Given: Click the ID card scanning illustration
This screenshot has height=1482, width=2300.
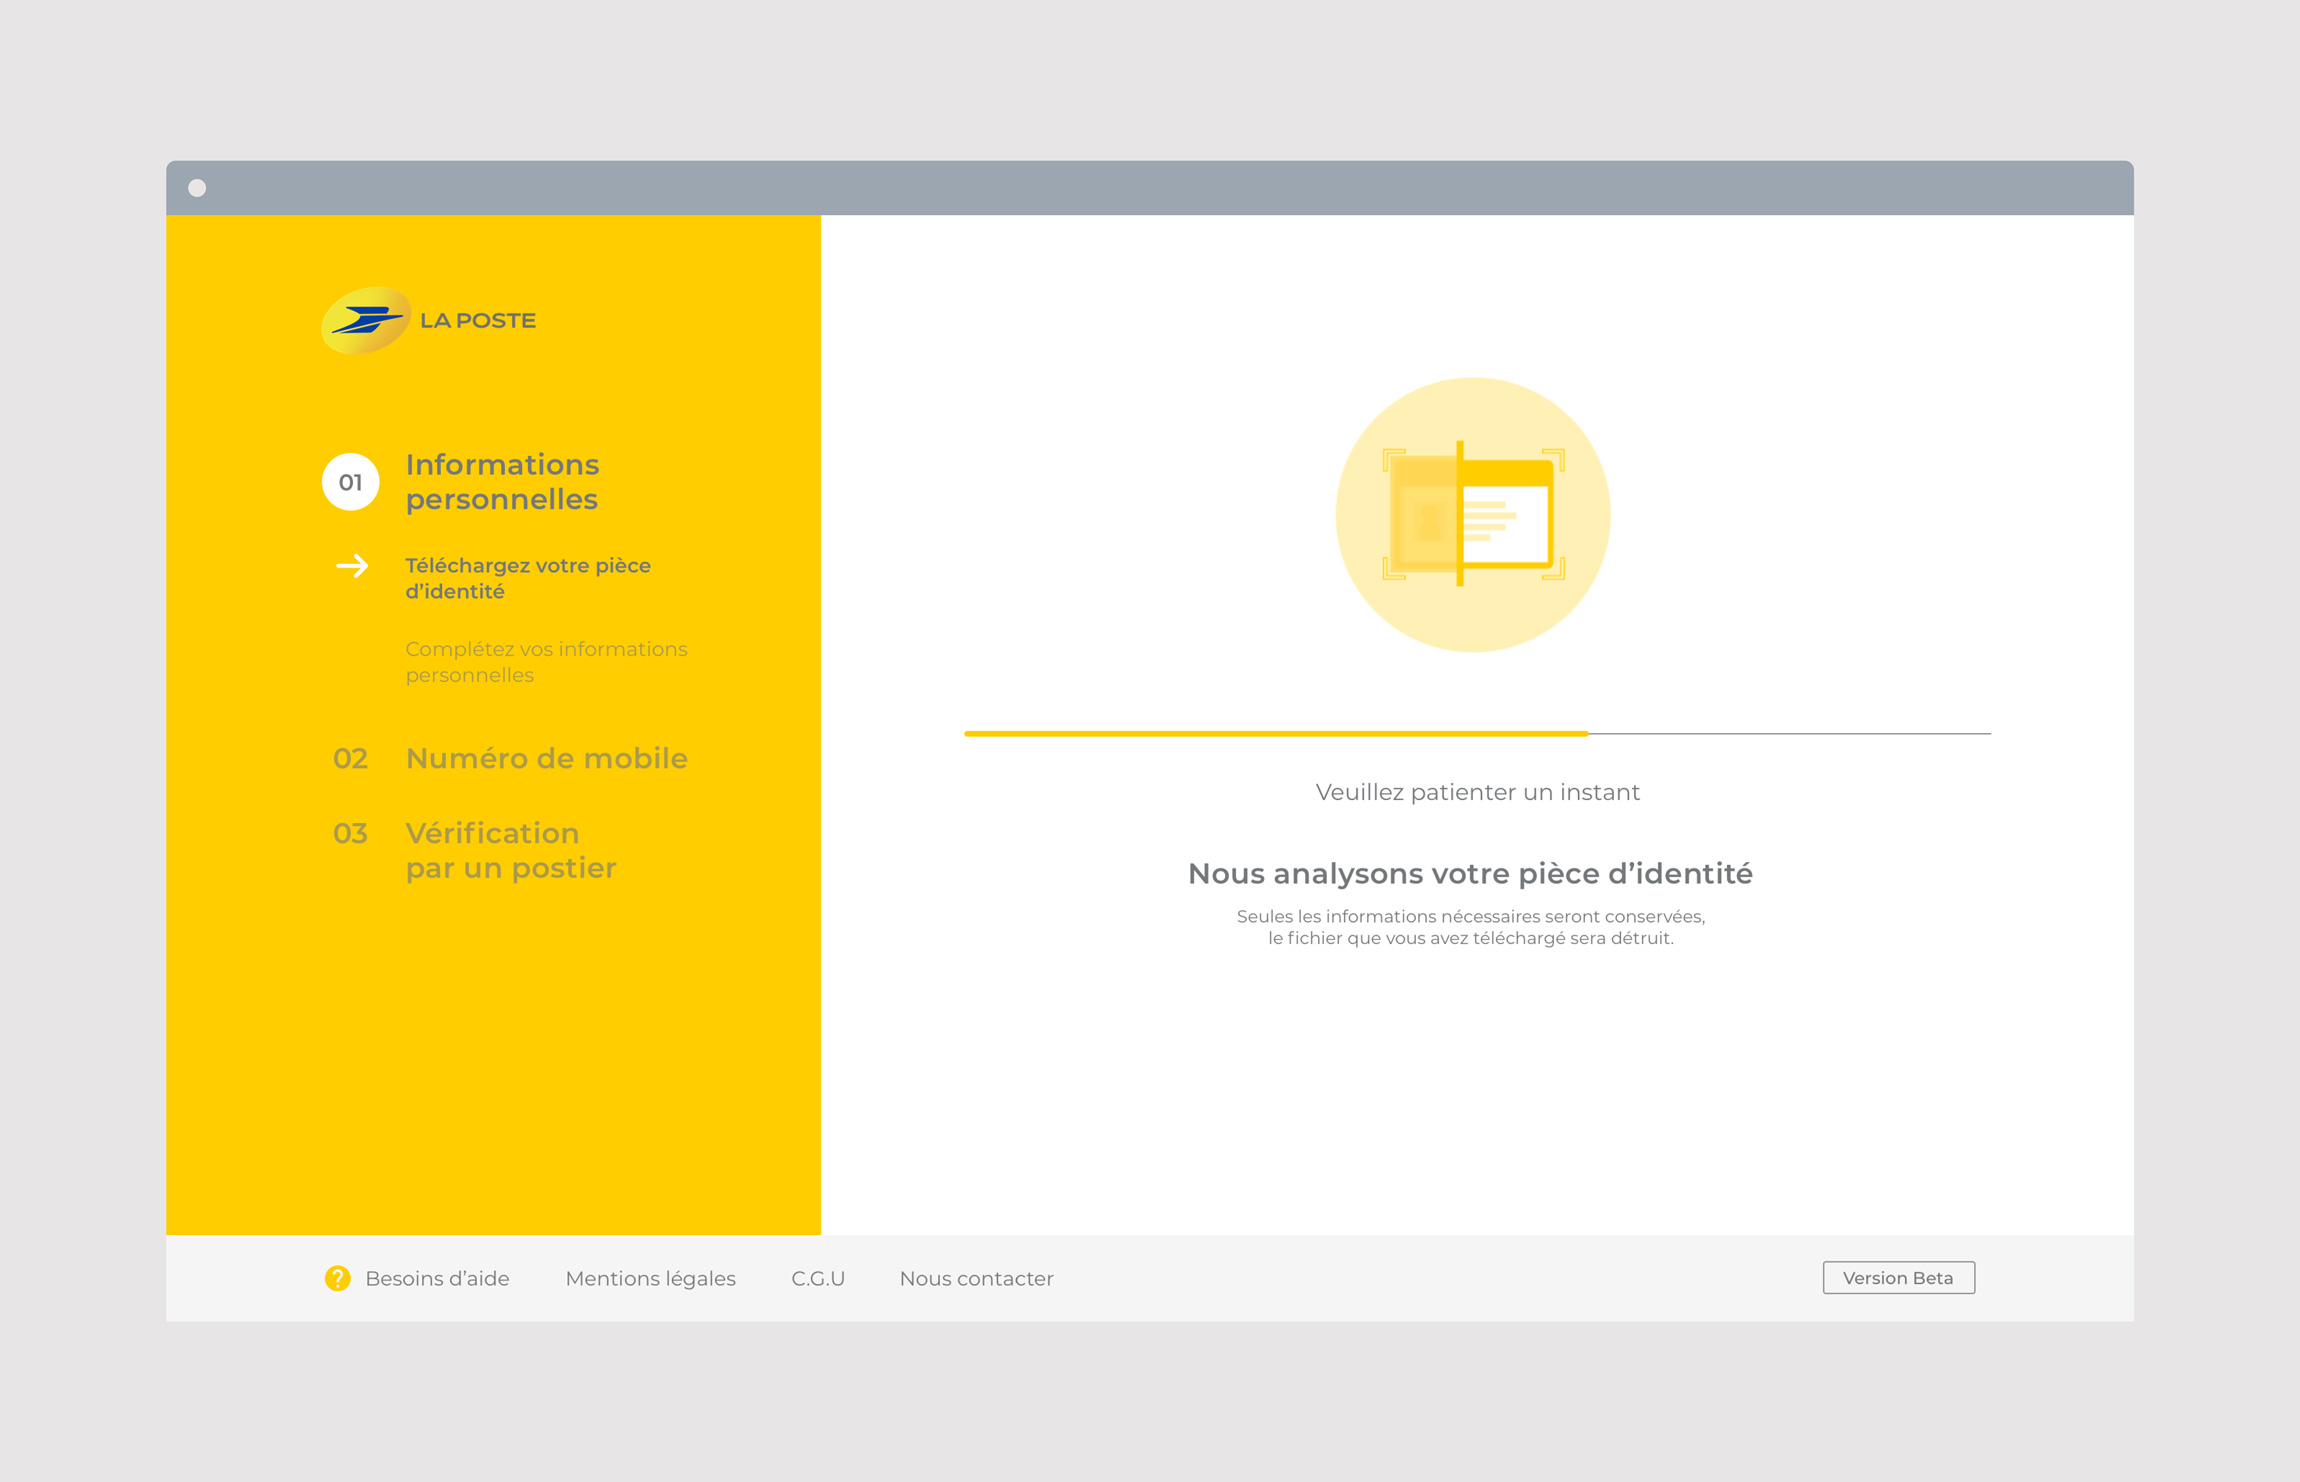Looking at the screenshot, I should (x=1472, y=514).
